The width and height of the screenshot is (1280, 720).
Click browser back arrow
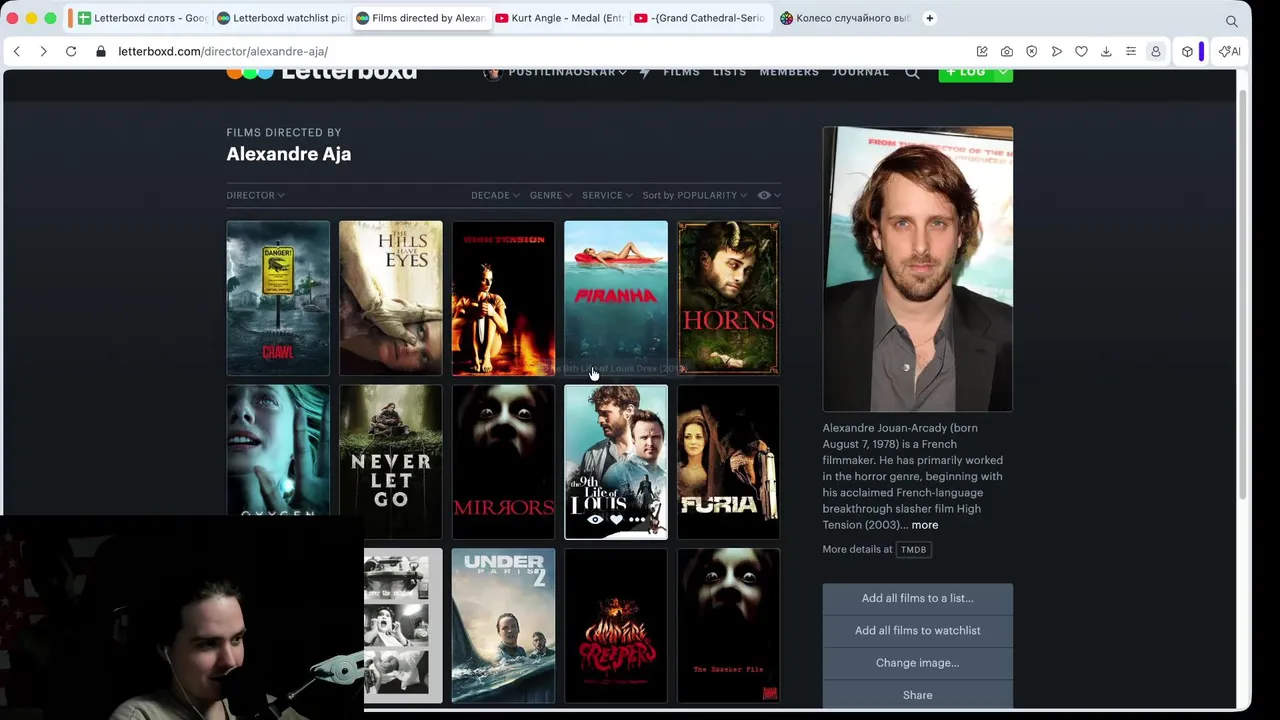[x=17, y=51]
